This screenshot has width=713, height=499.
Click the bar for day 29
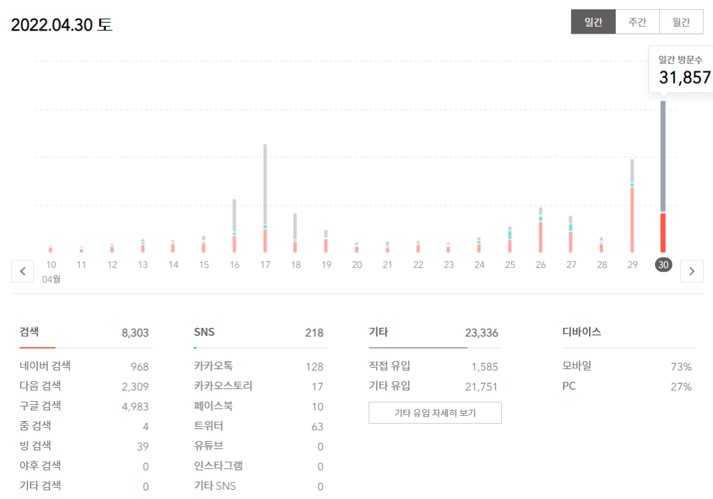click(632, 206)
